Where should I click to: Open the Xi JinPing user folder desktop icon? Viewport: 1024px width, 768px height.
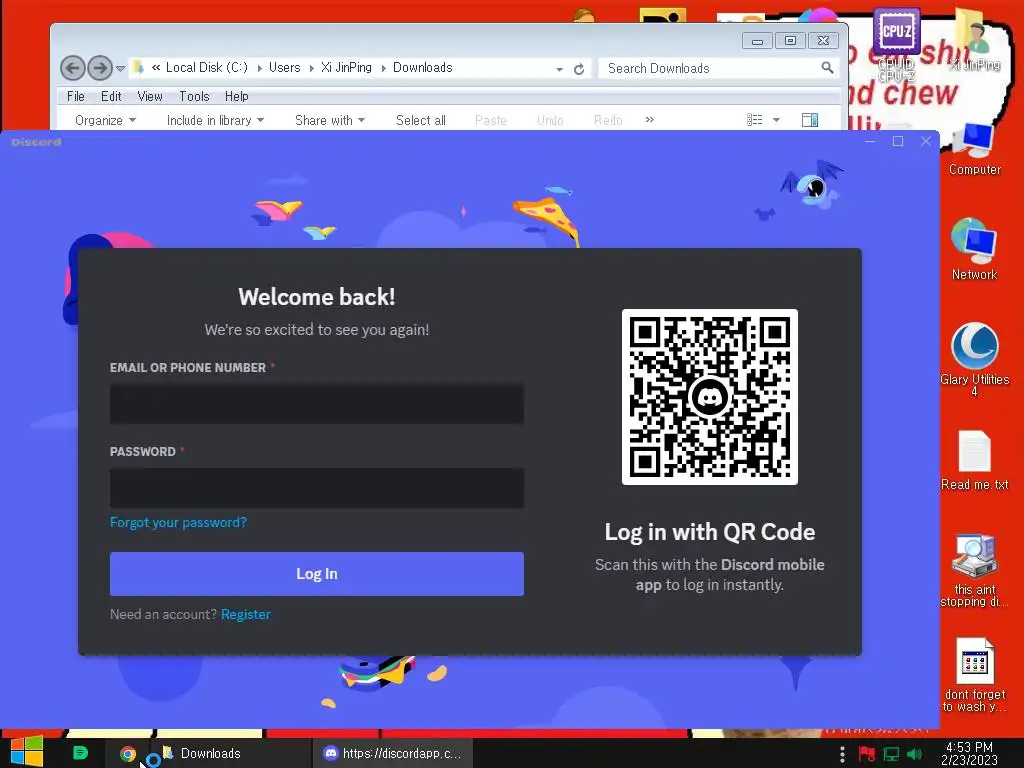(x=974, y=39)
